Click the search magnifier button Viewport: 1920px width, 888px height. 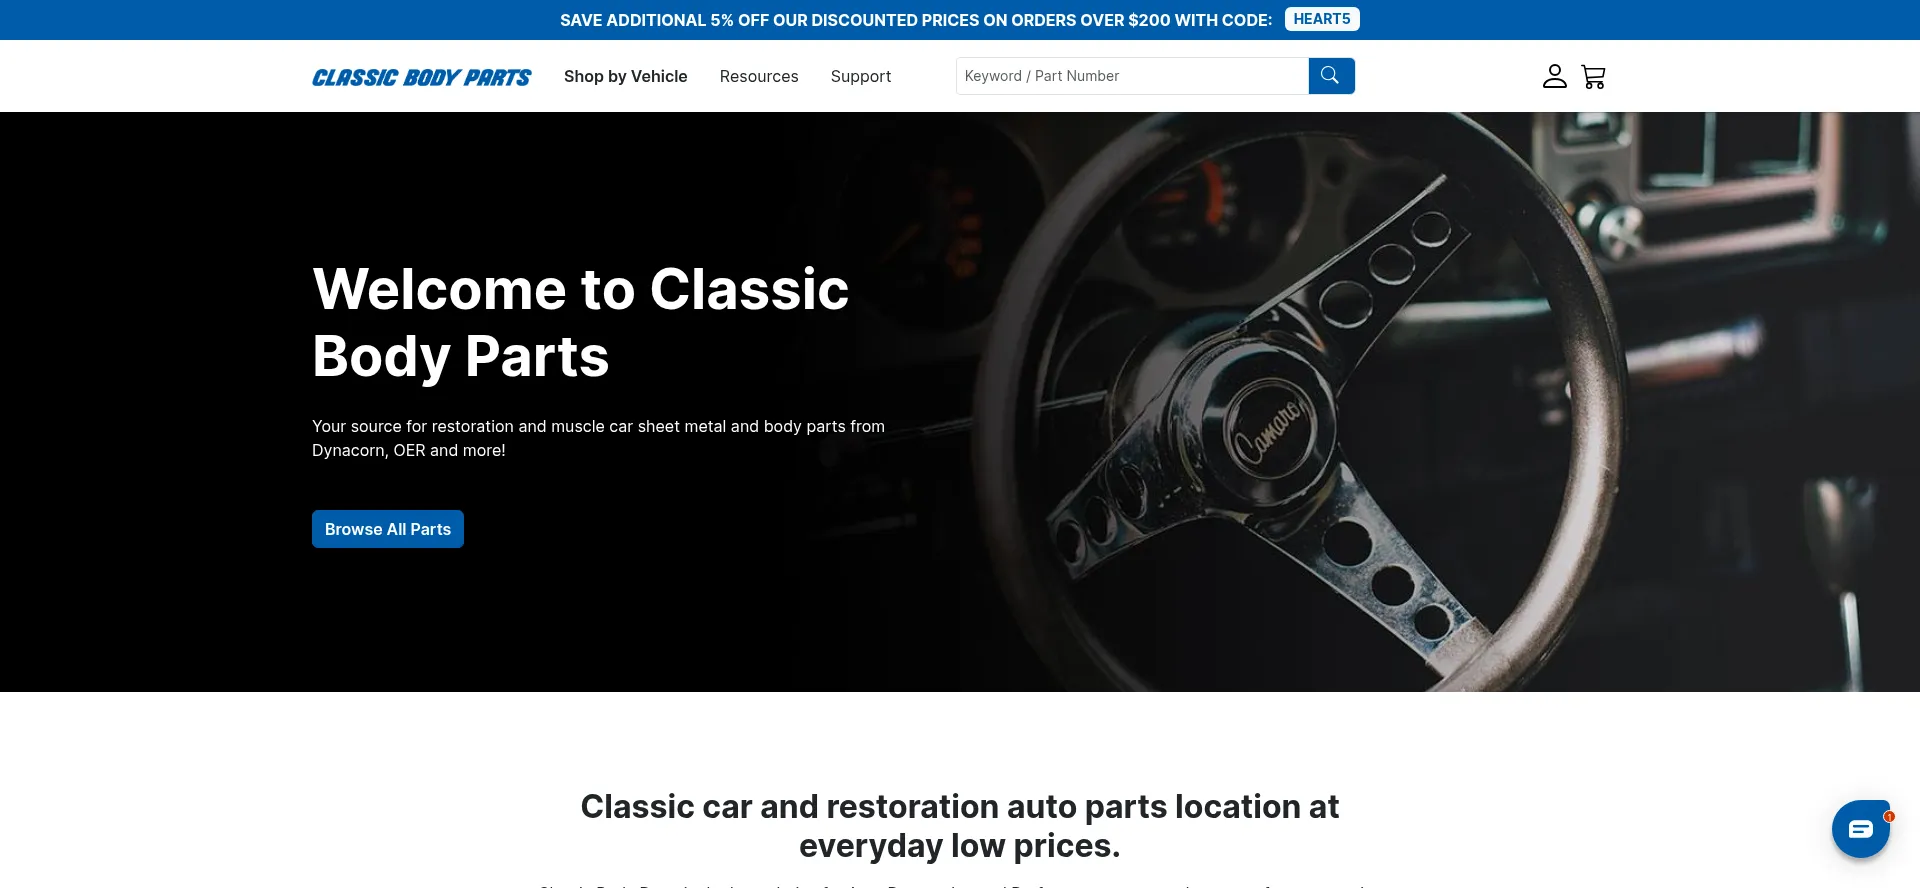pyautogui.click(x=1331, y=76)
